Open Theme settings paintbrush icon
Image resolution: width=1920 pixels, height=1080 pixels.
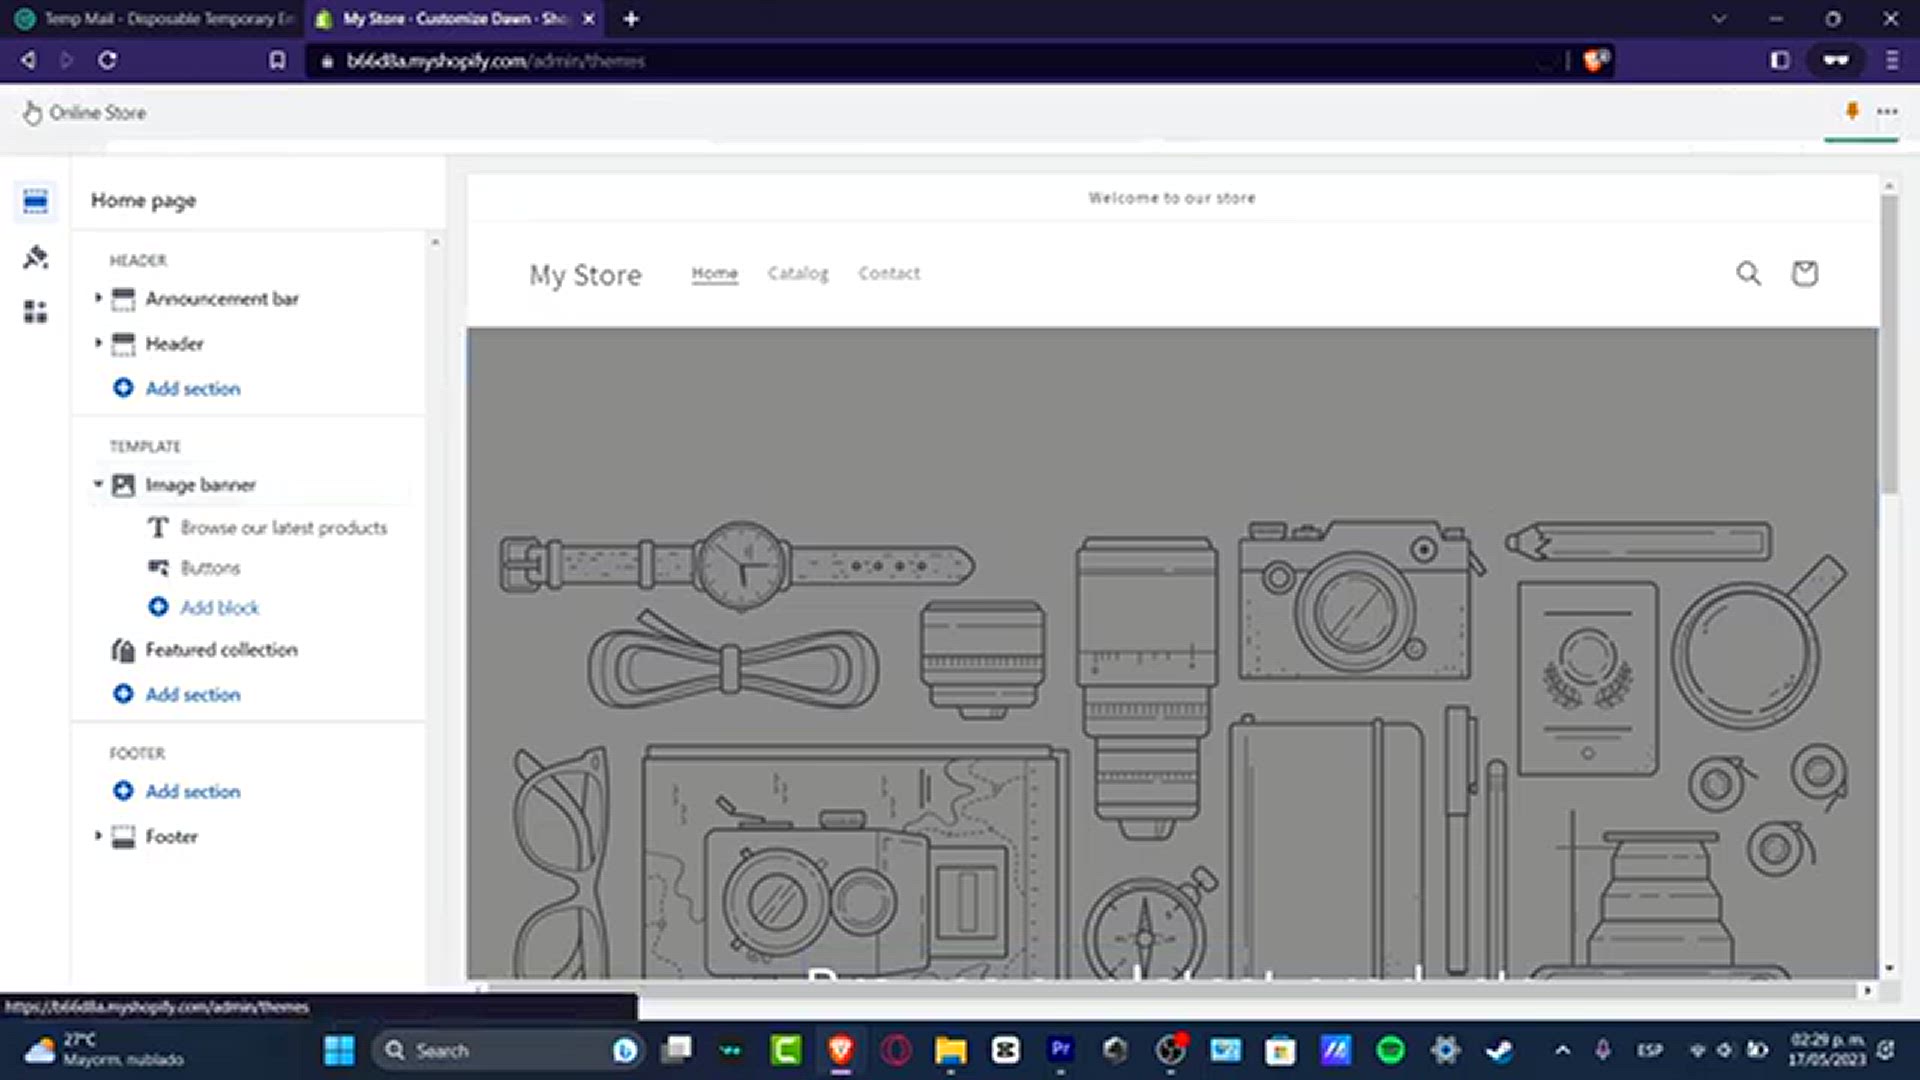[35, 257]
